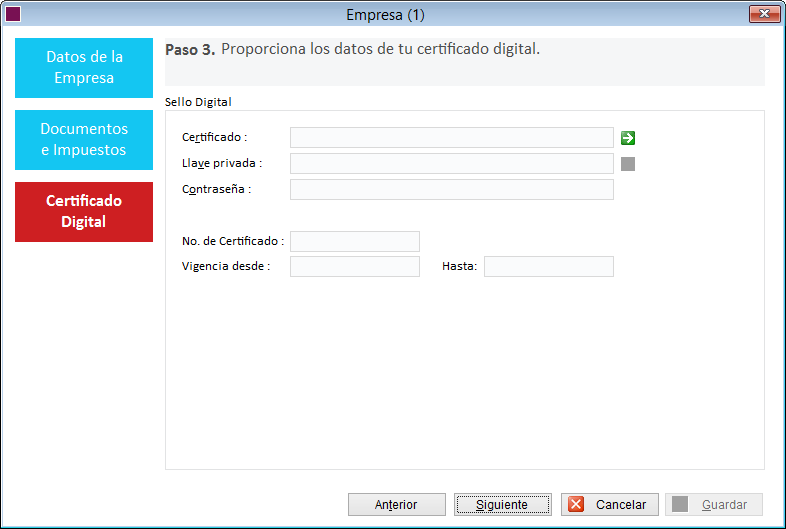Click into the Contraseña field

click(x=452, y=190)
